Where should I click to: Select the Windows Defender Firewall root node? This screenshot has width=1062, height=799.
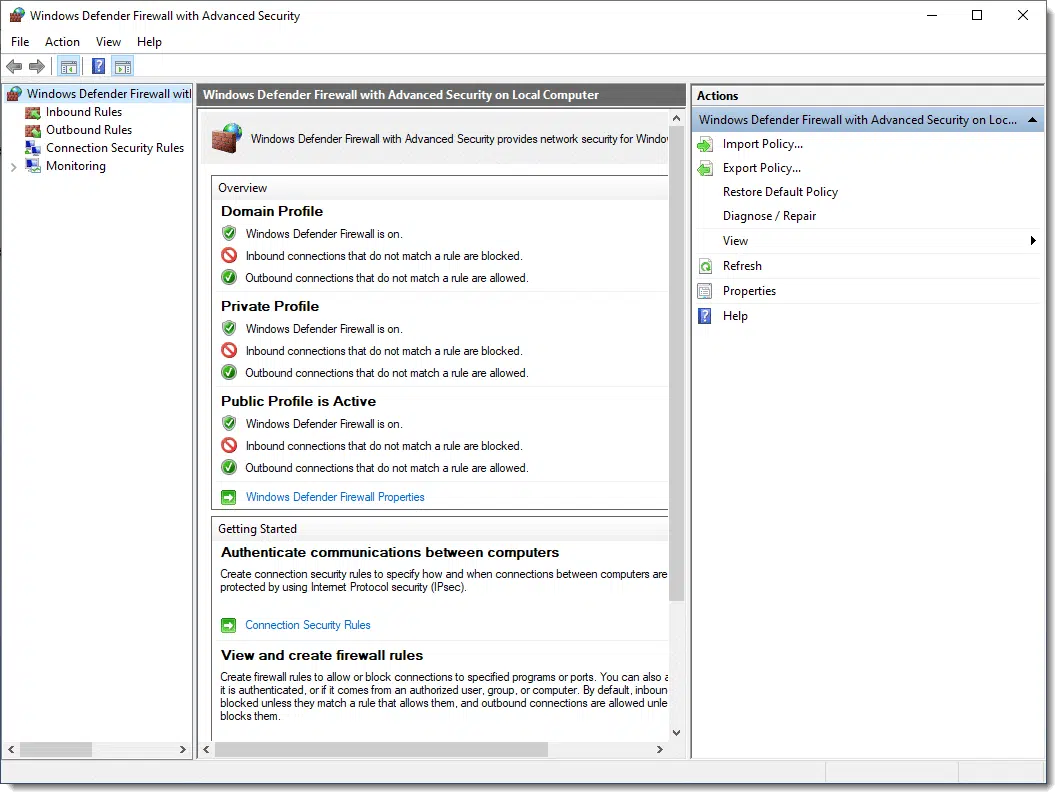(109, 94)
